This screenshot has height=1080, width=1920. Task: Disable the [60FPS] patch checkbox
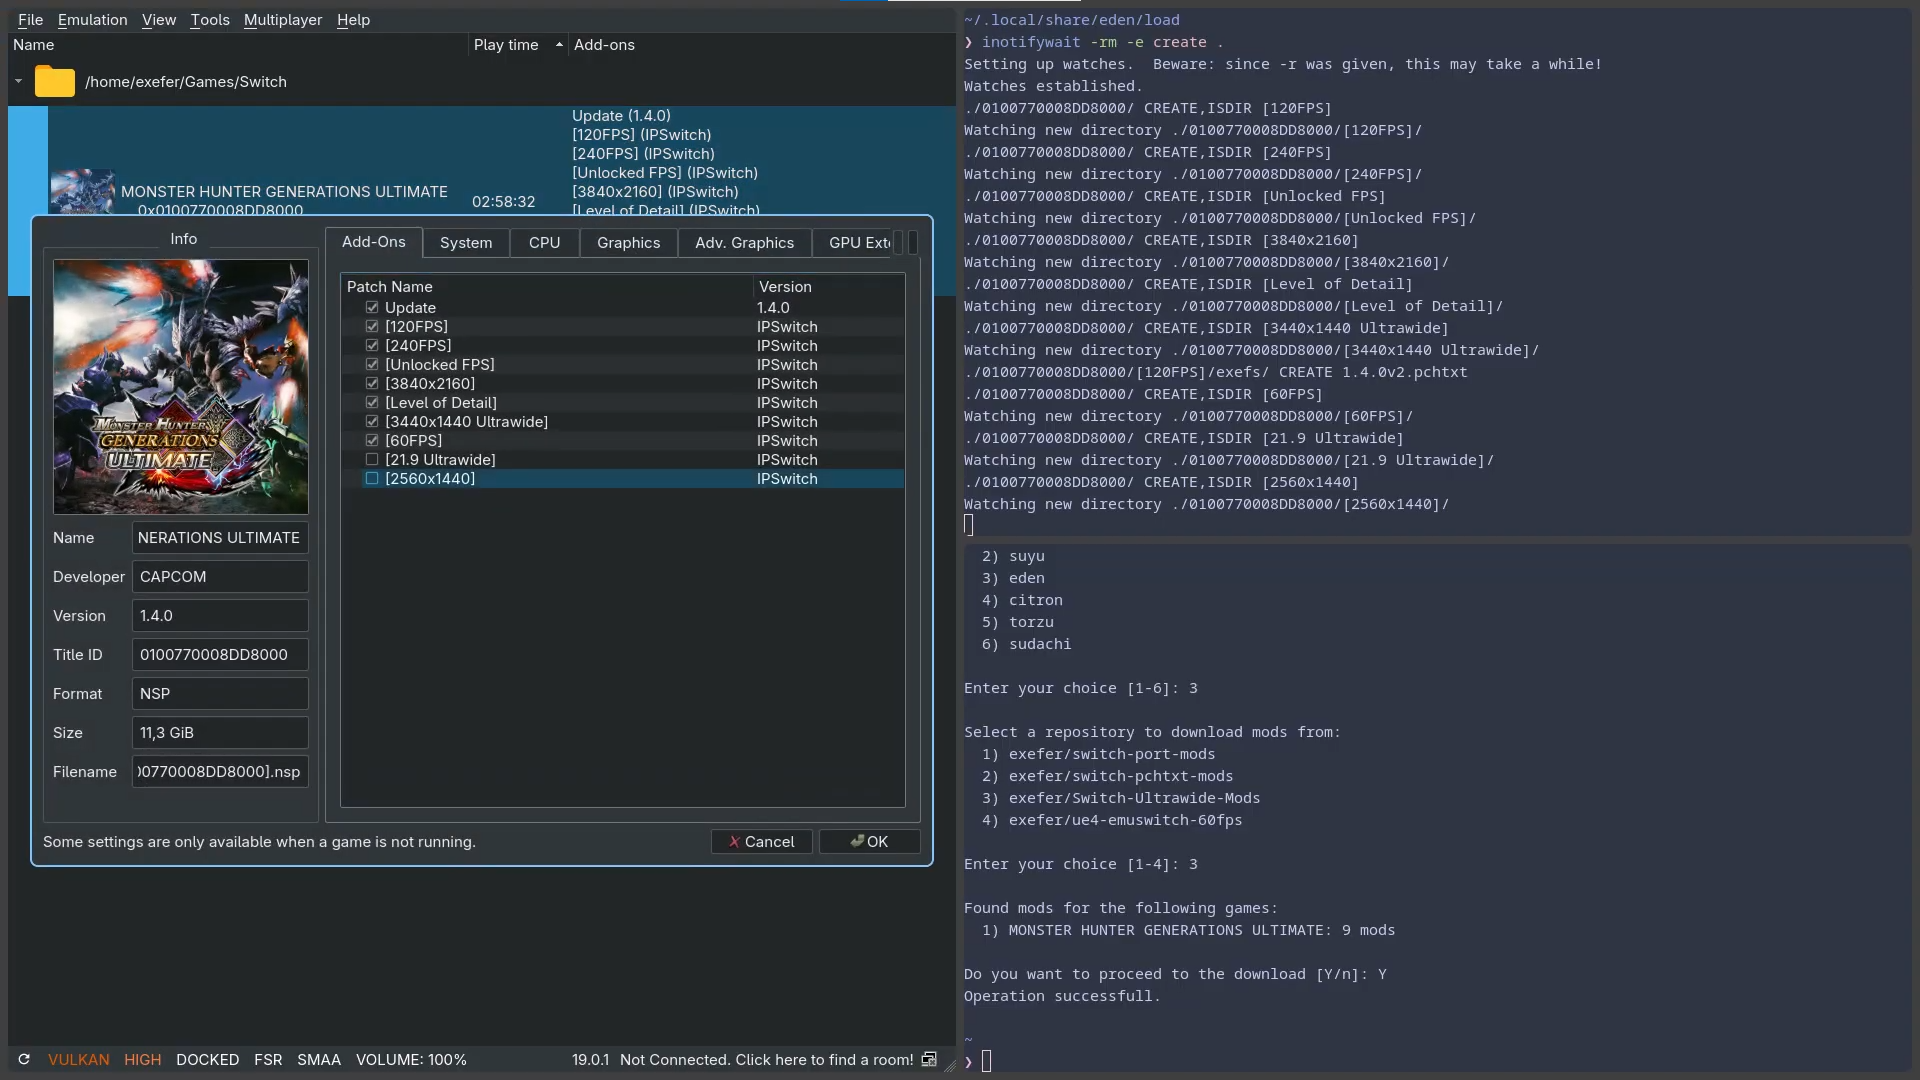(372, 441)
